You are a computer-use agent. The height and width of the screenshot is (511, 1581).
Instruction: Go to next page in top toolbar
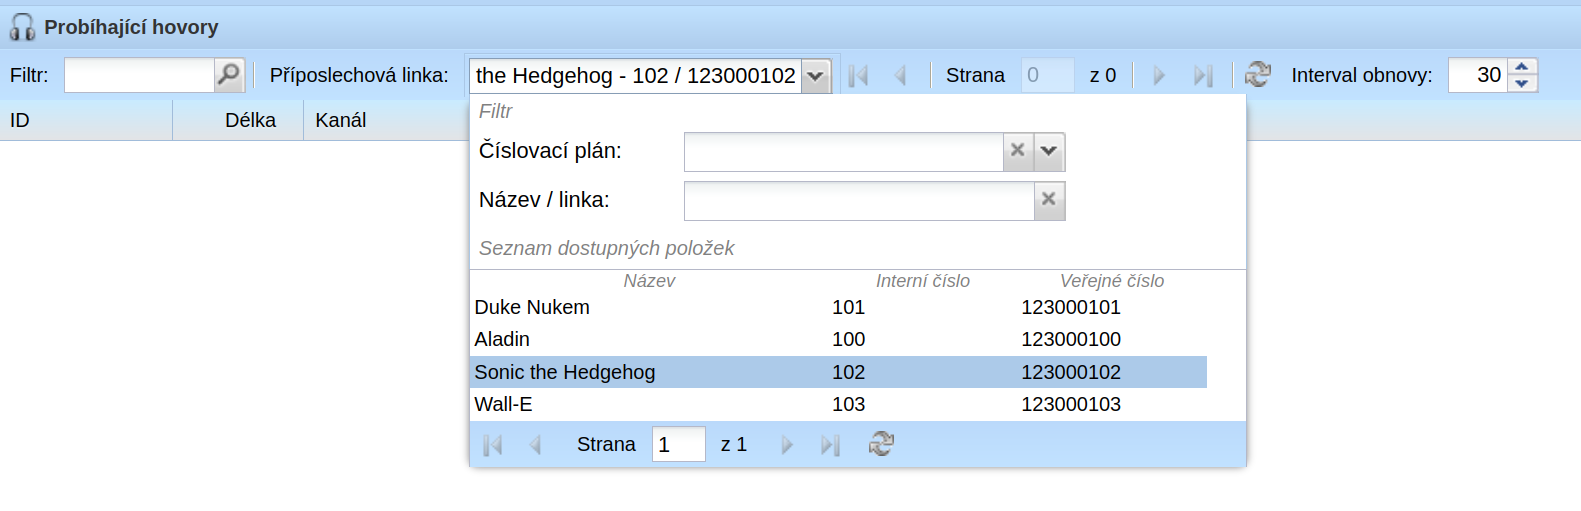click(1159, 76)
